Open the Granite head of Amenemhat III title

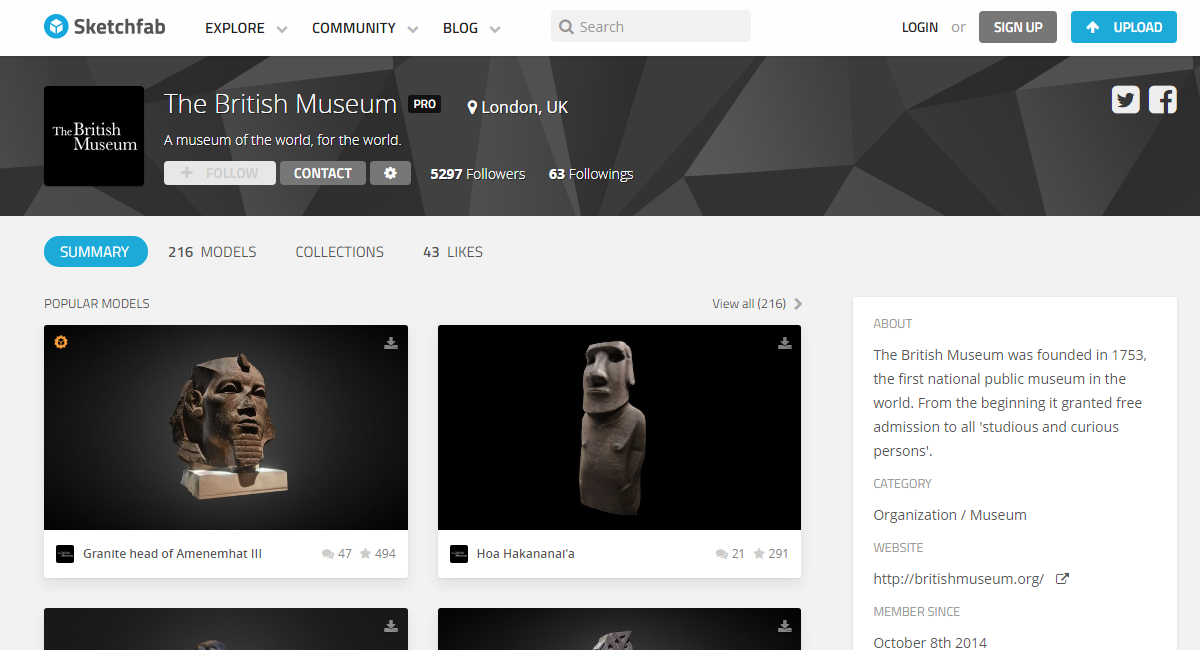(172, 554)
